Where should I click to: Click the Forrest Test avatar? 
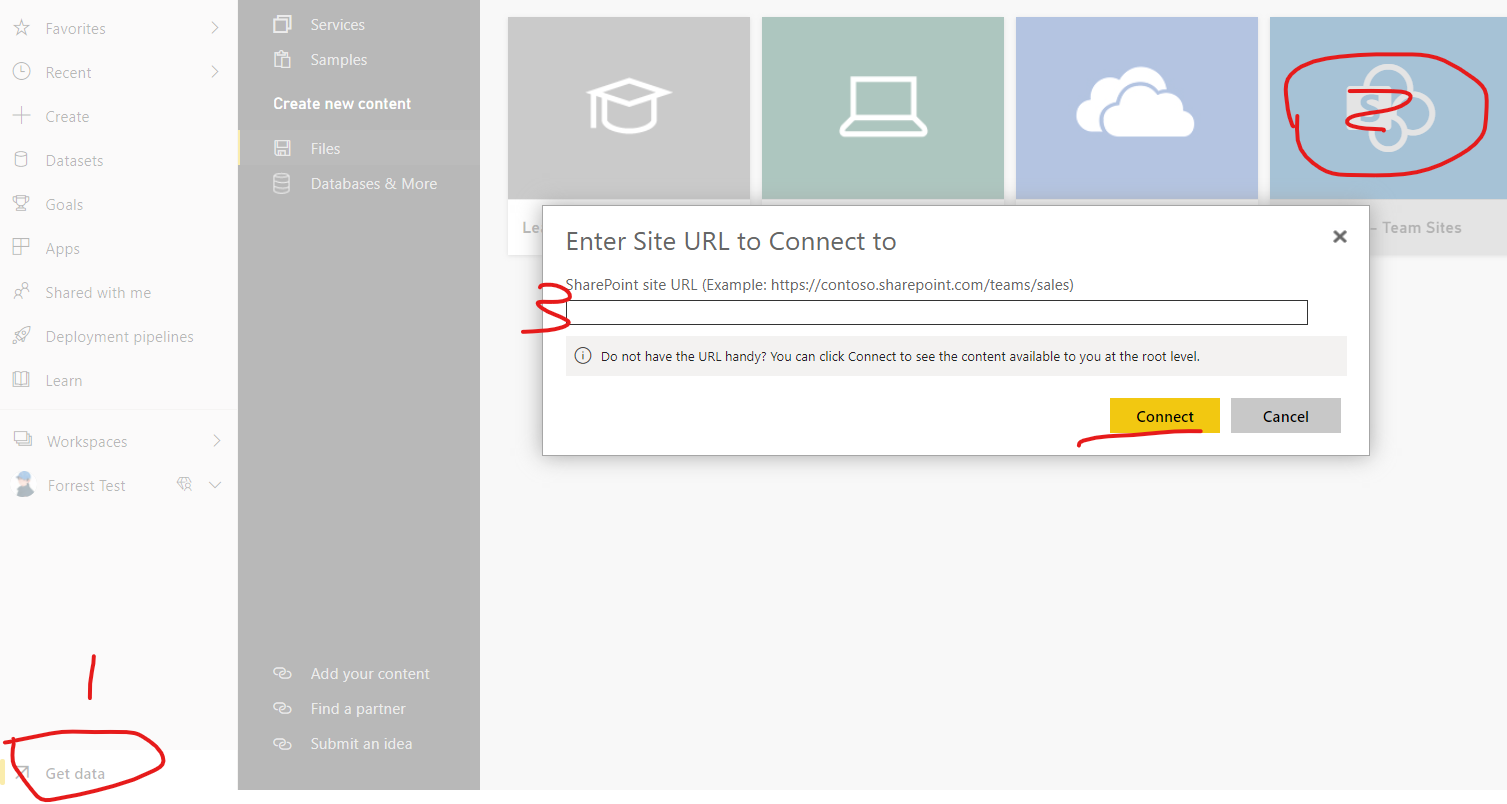pos(24,484)
